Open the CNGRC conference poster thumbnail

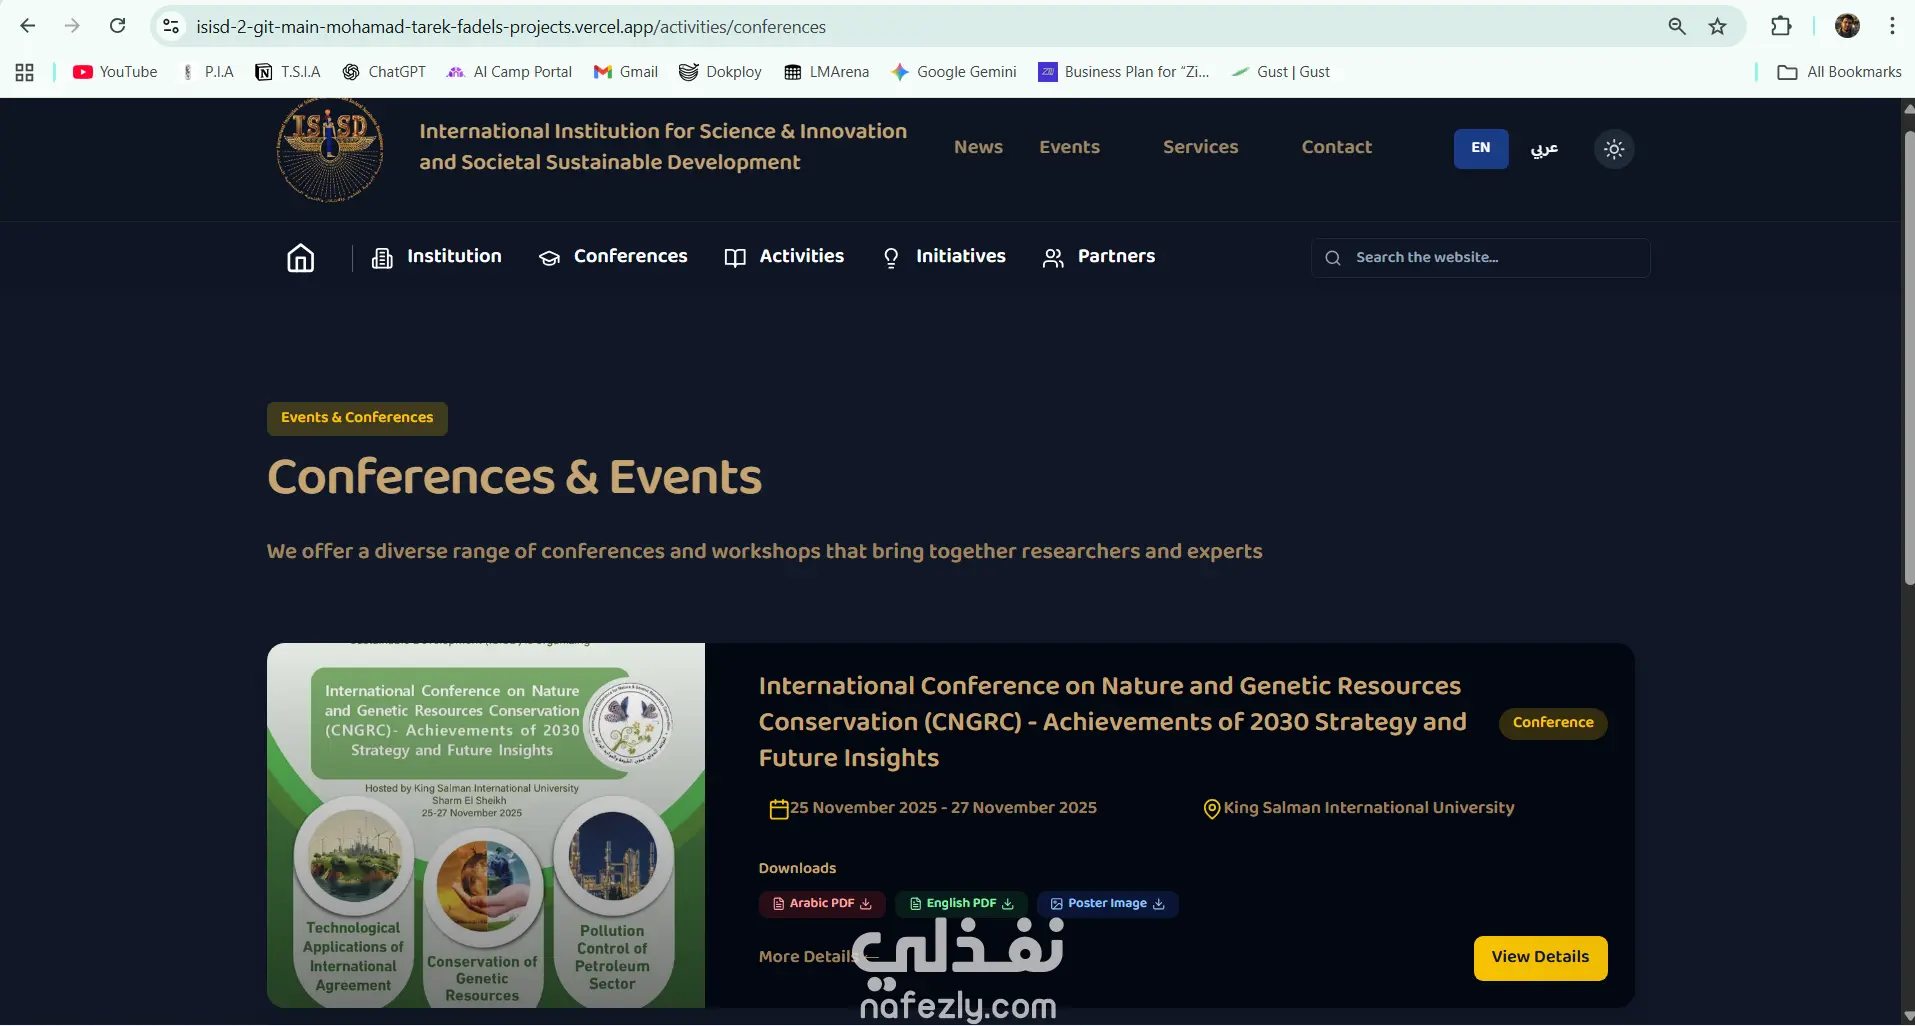tap(486, 825)
